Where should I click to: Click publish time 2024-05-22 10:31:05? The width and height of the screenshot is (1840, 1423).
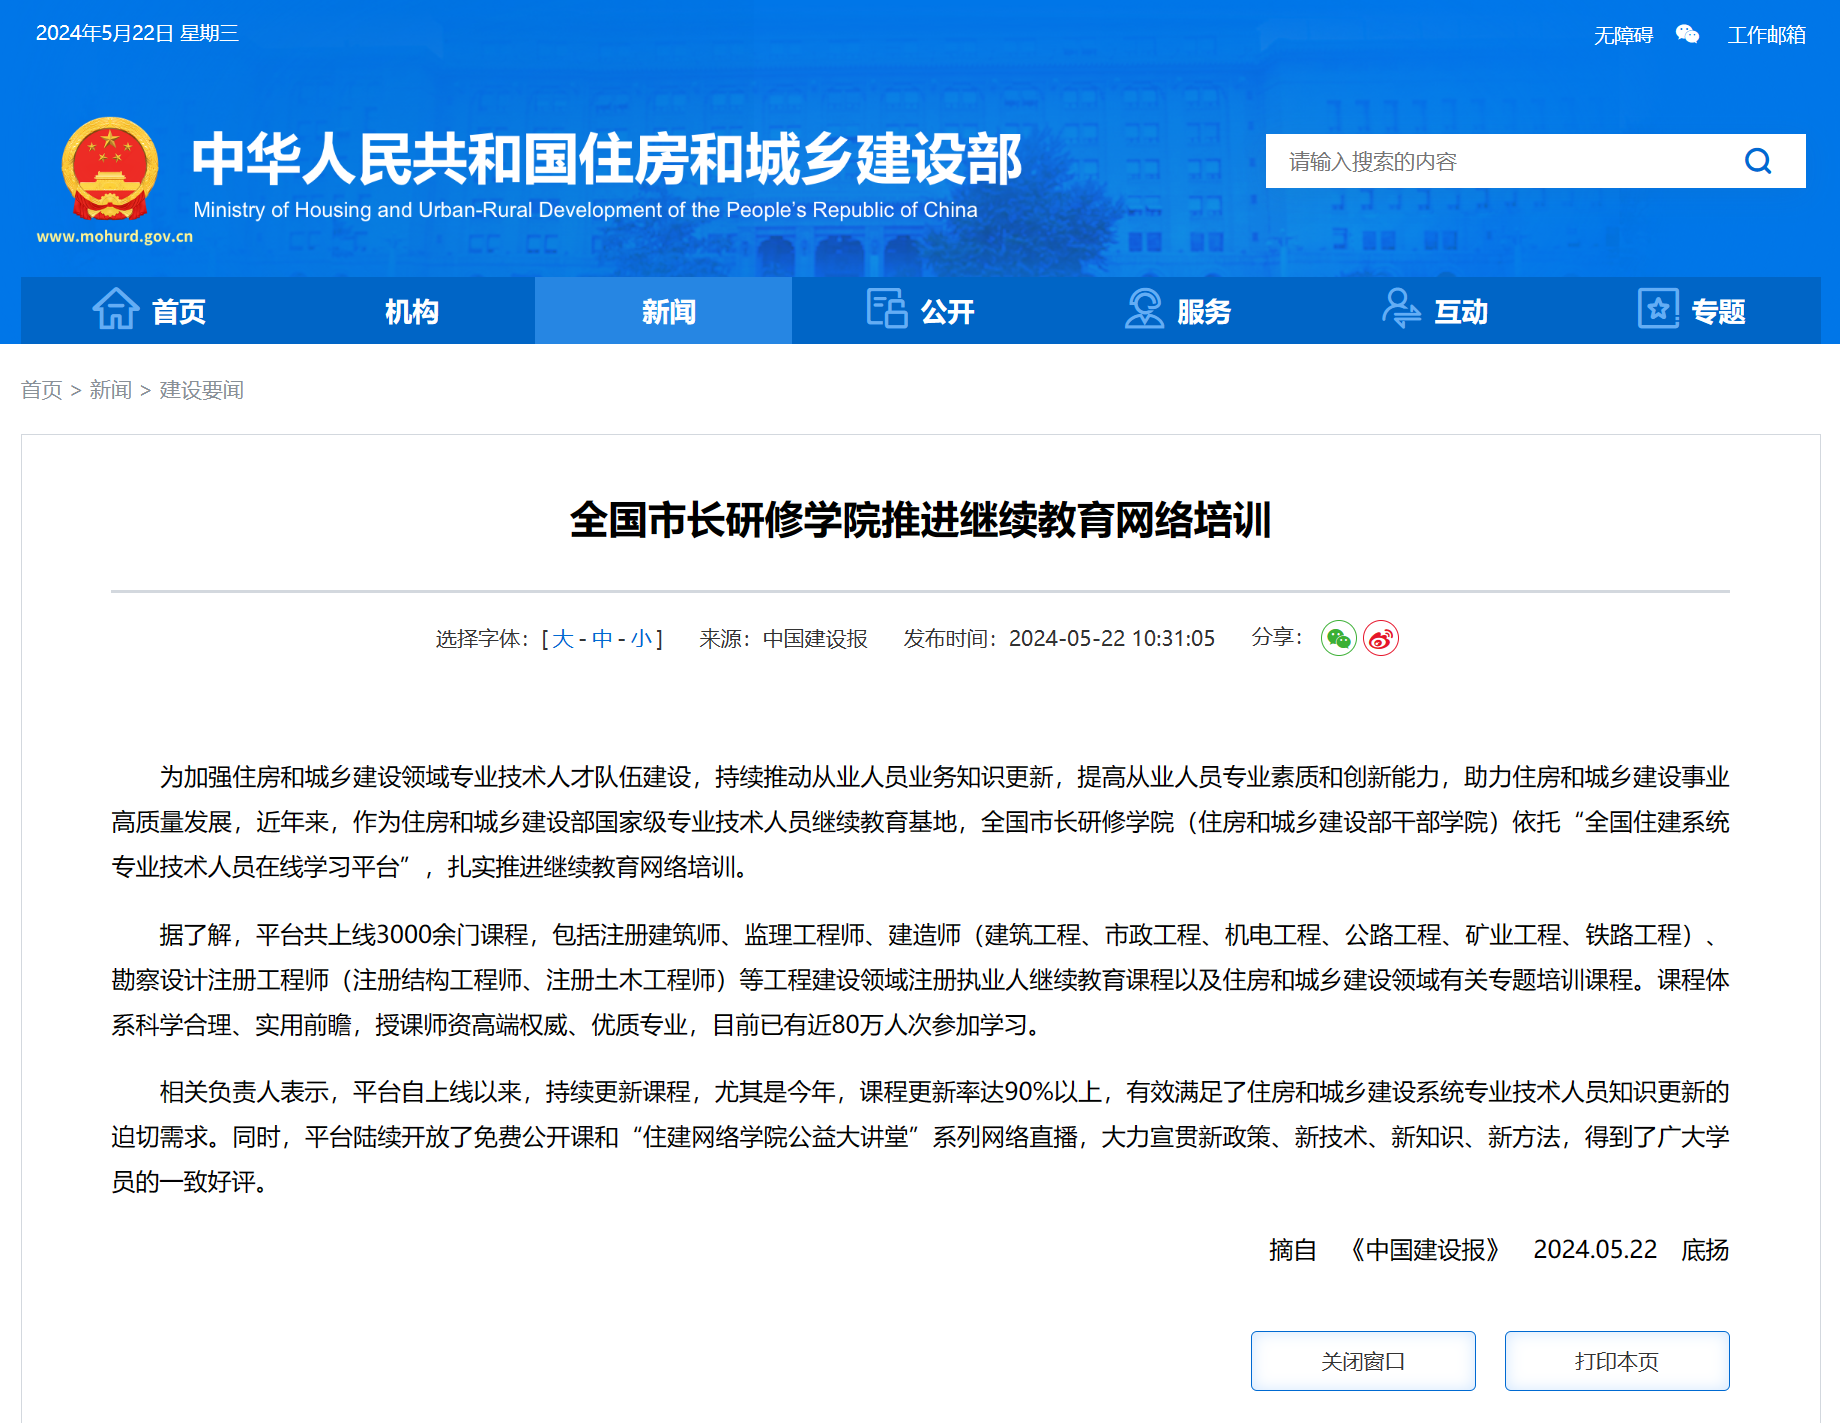pos(1112,639)
